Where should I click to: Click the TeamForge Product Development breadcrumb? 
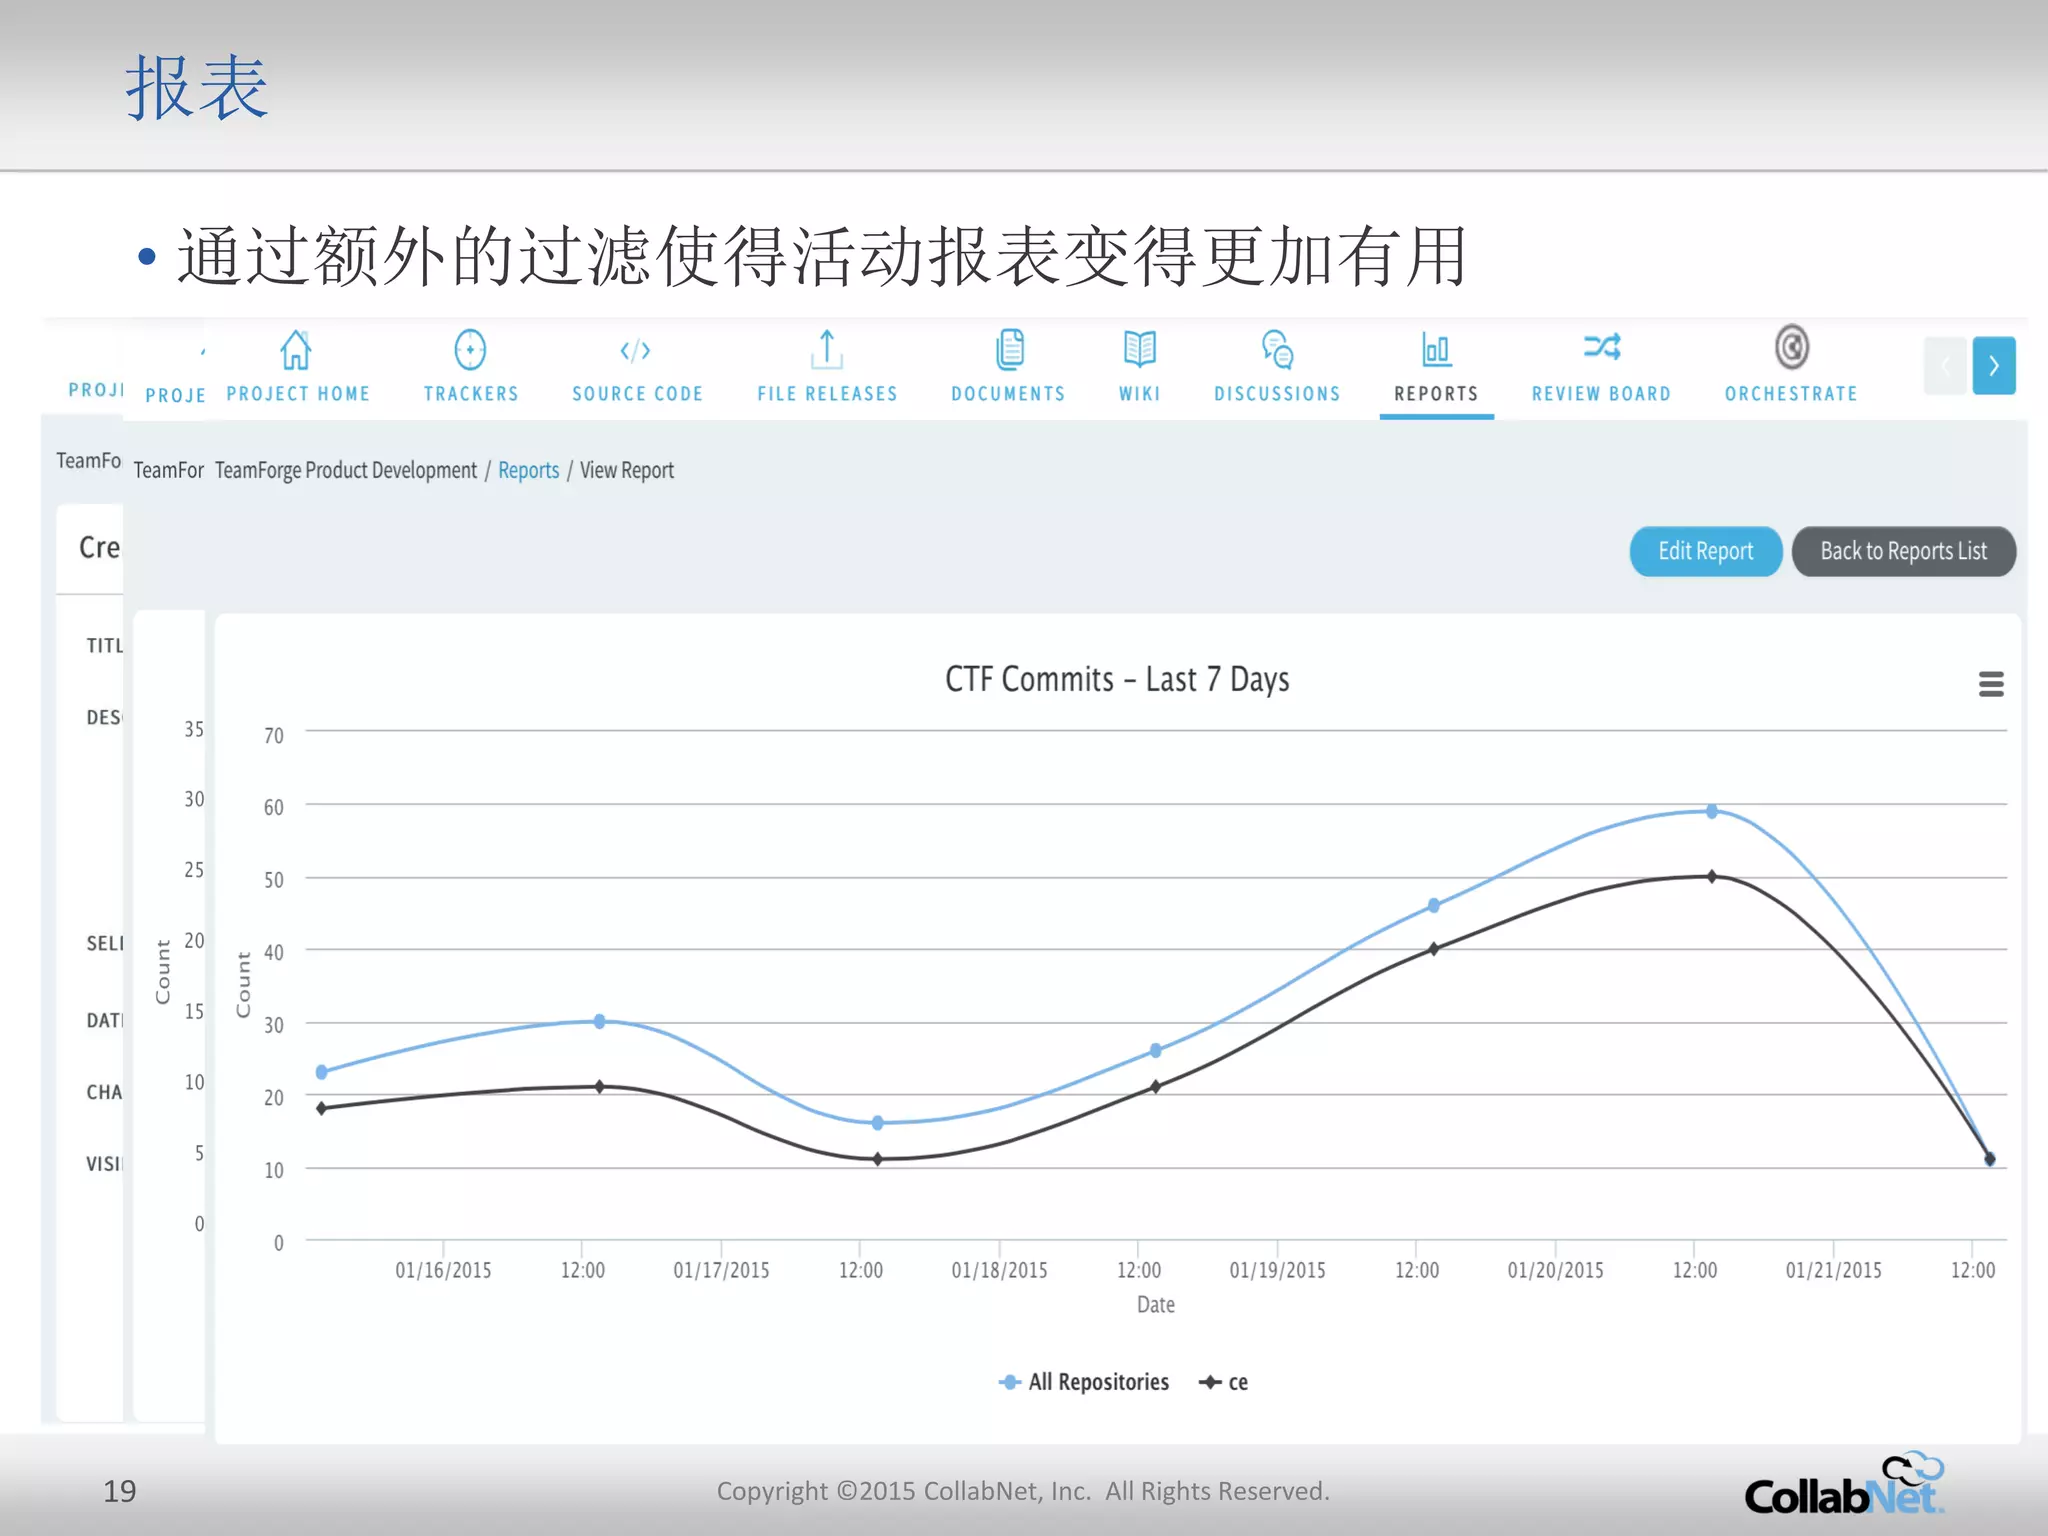[345, 470]
